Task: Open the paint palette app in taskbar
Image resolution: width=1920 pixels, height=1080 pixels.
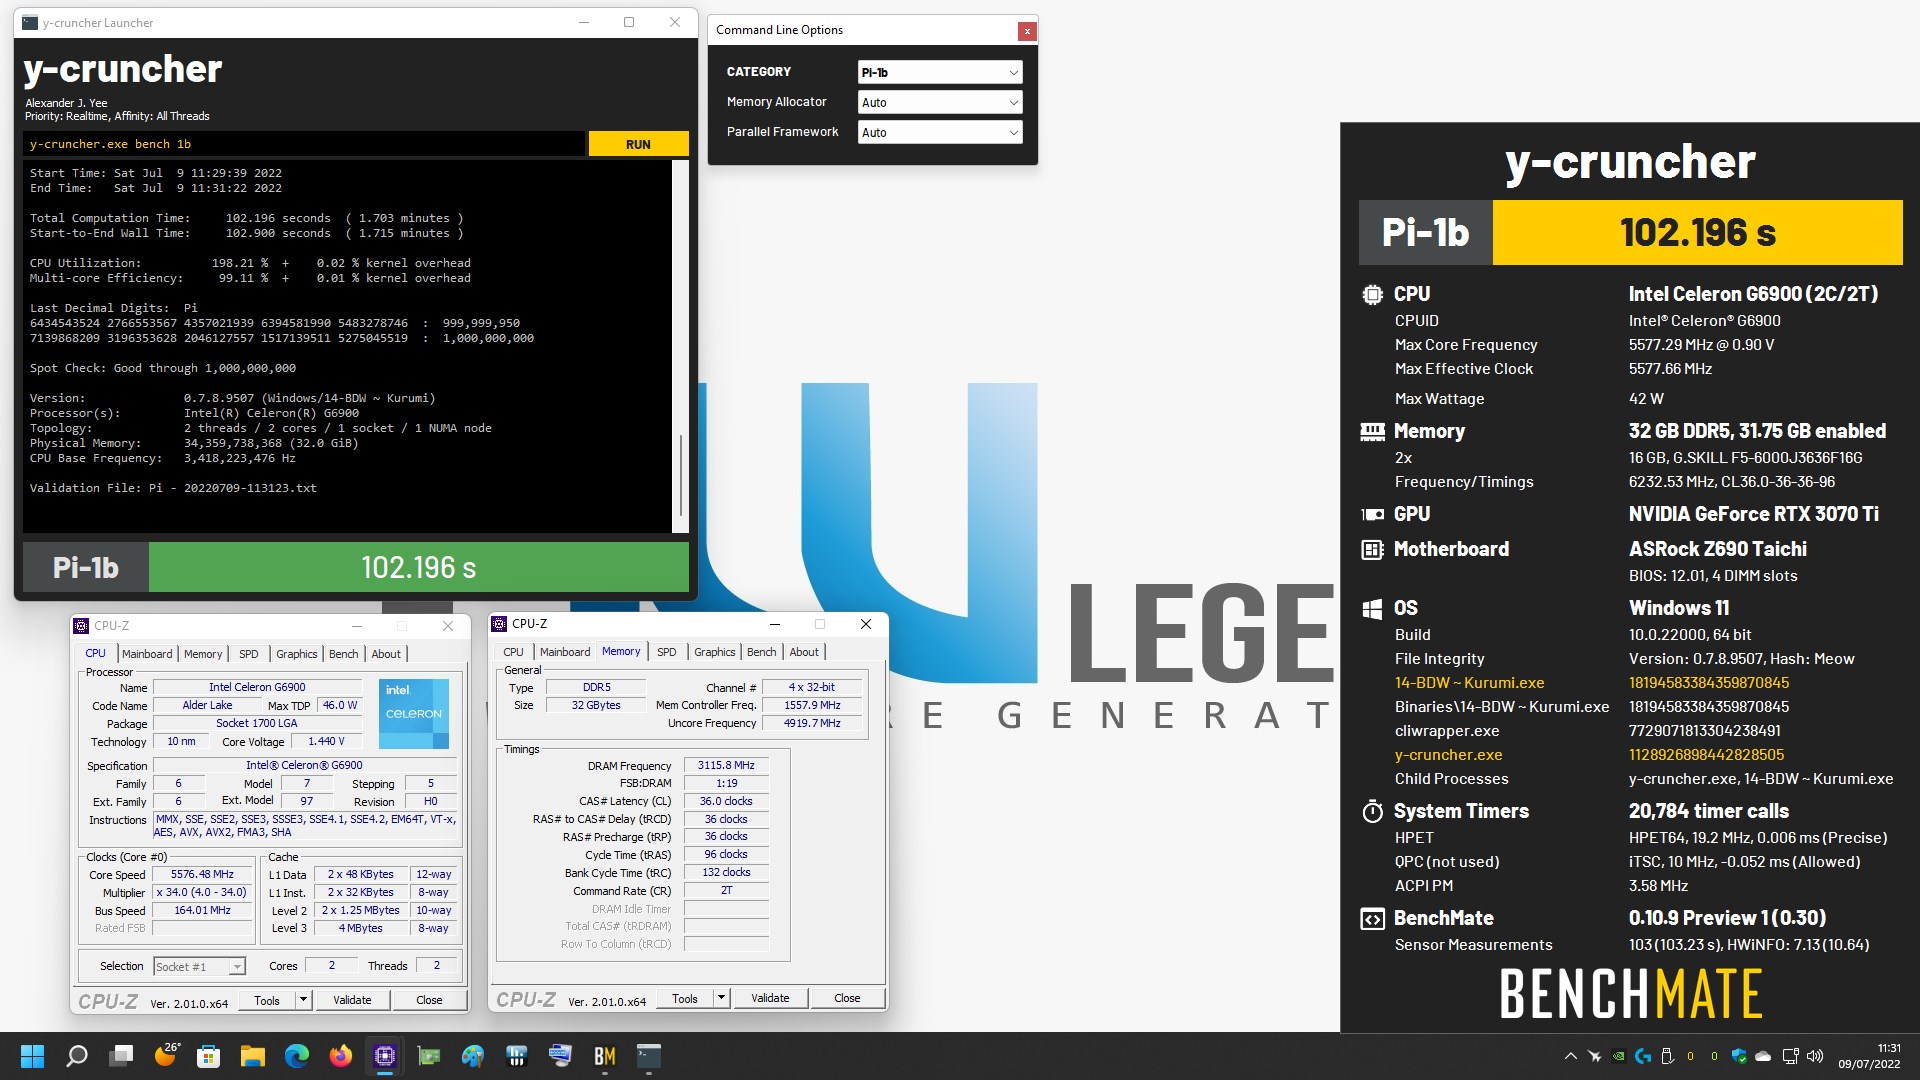Action: pyautogui.click(x=473, y=1056)
